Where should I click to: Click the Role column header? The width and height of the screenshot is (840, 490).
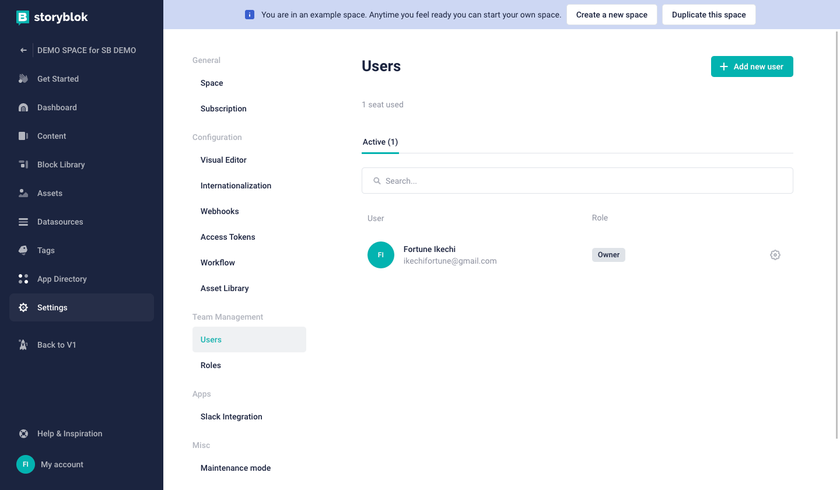[599, 218]
